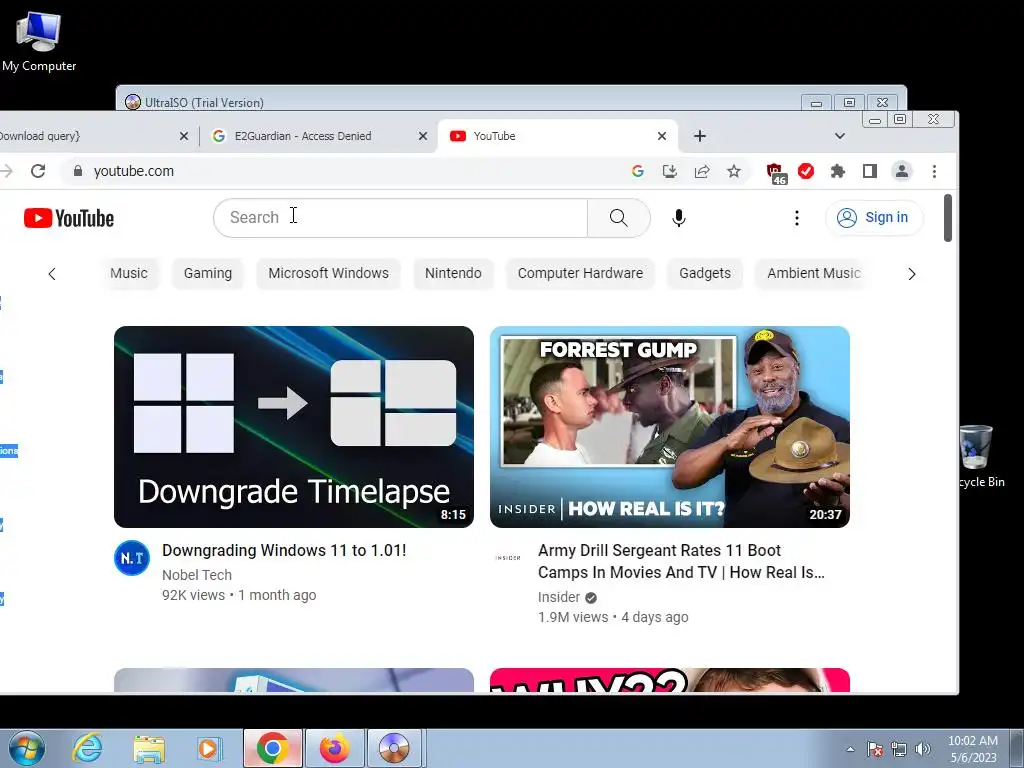
Task: Open Insider channel name link
Action: (x=559, y=597)
